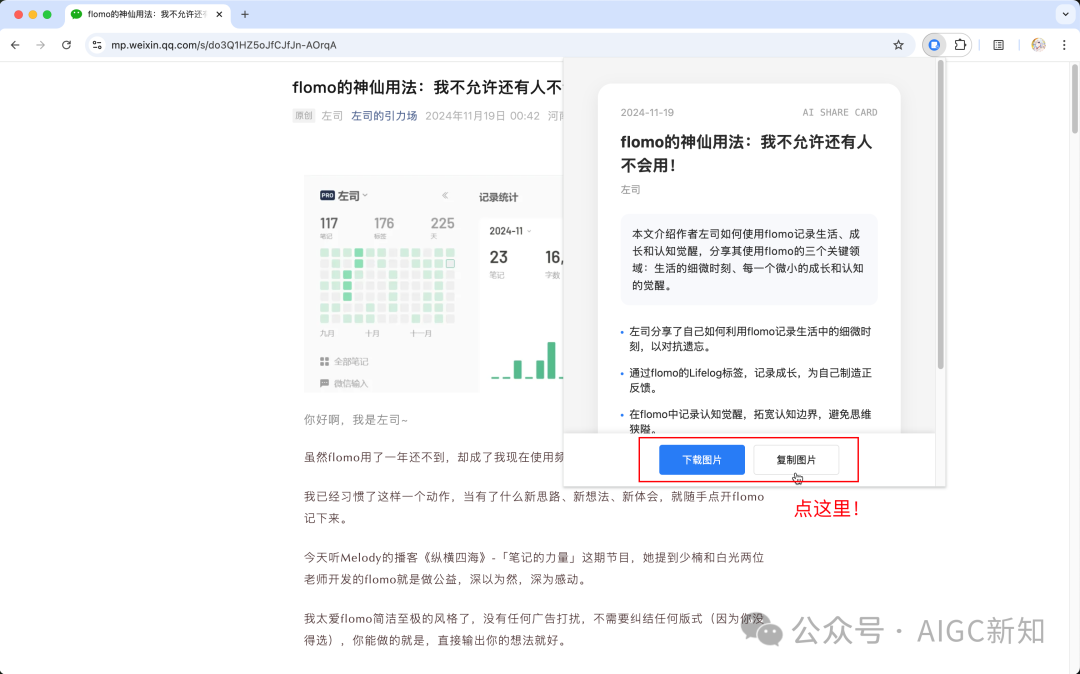1080x674 pixels.
Task: Click the 原创 tag label
Action: tap(304, 116)
